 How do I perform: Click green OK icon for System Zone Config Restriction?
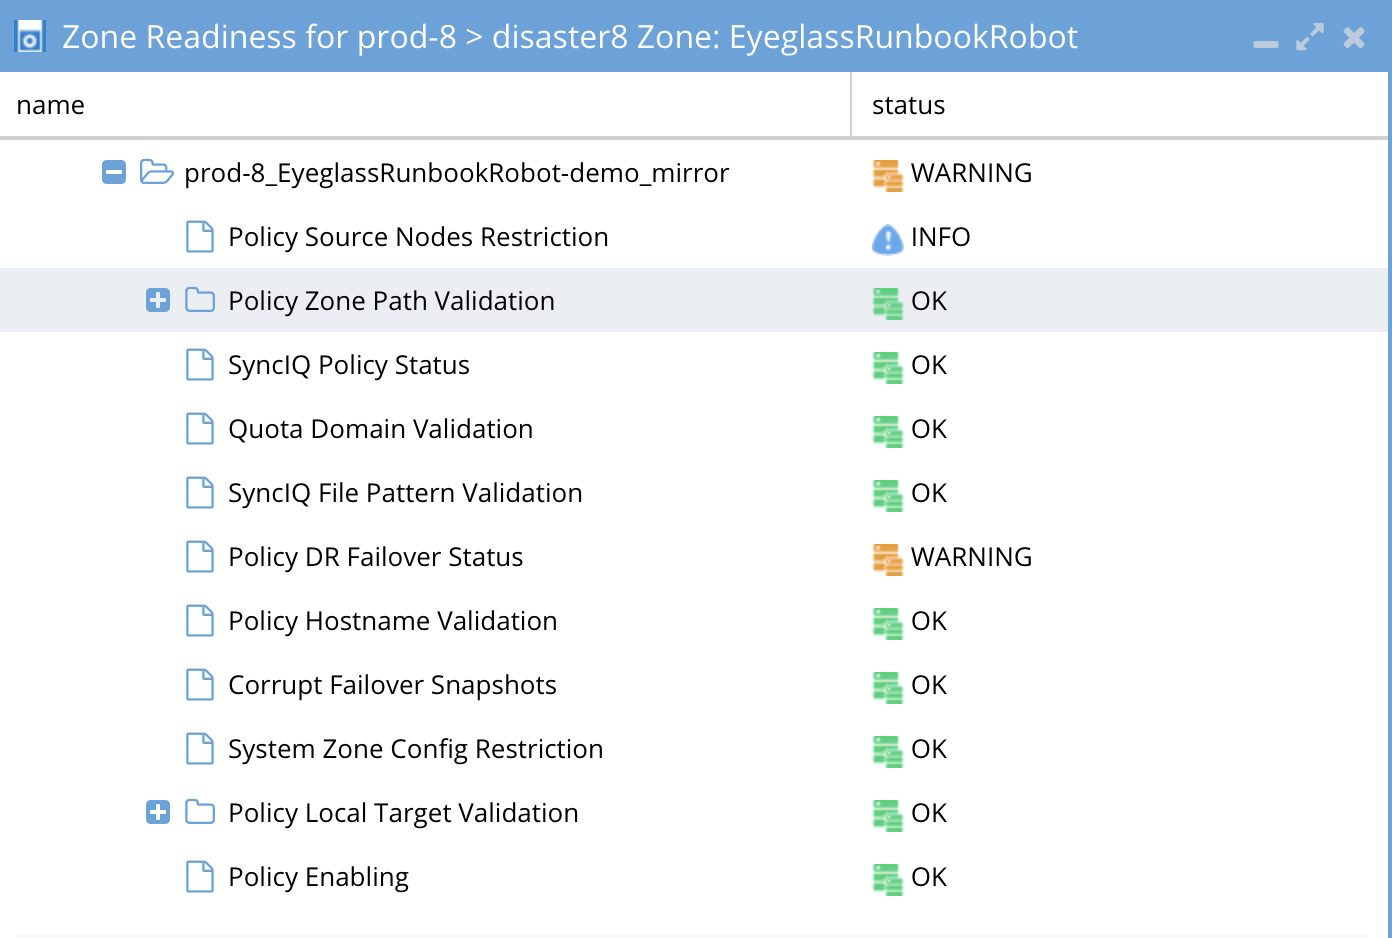887,751
